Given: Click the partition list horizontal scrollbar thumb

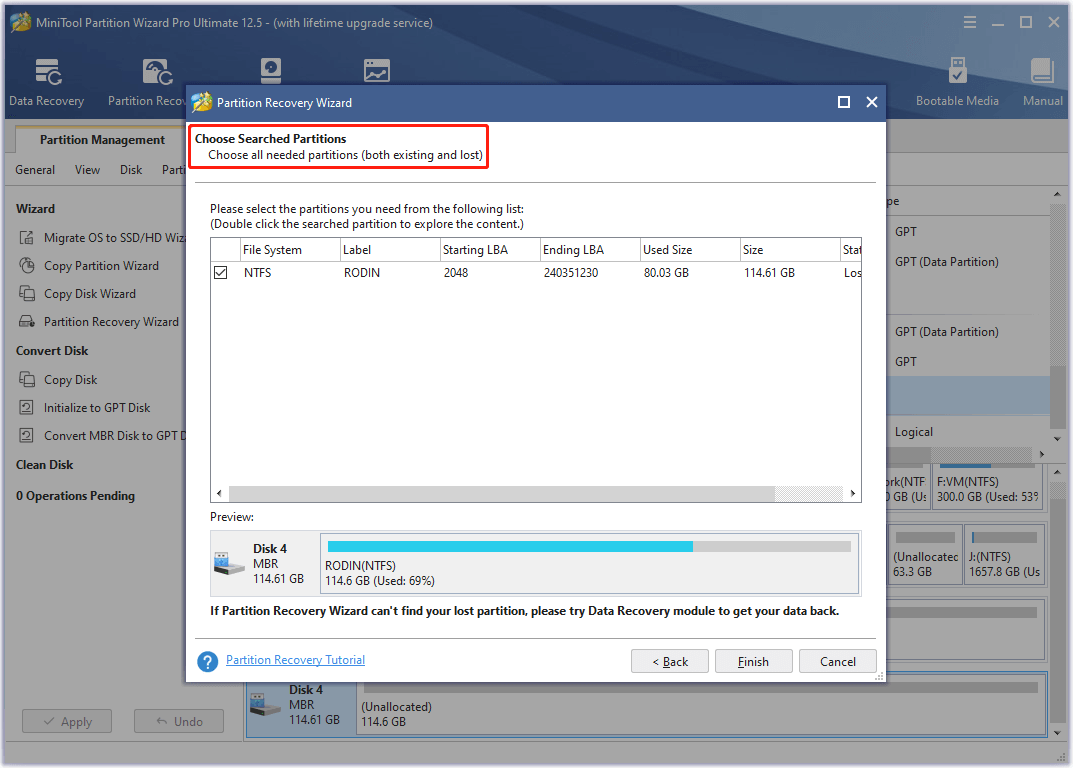Looking at the screenshot, I should coord(502,494).
